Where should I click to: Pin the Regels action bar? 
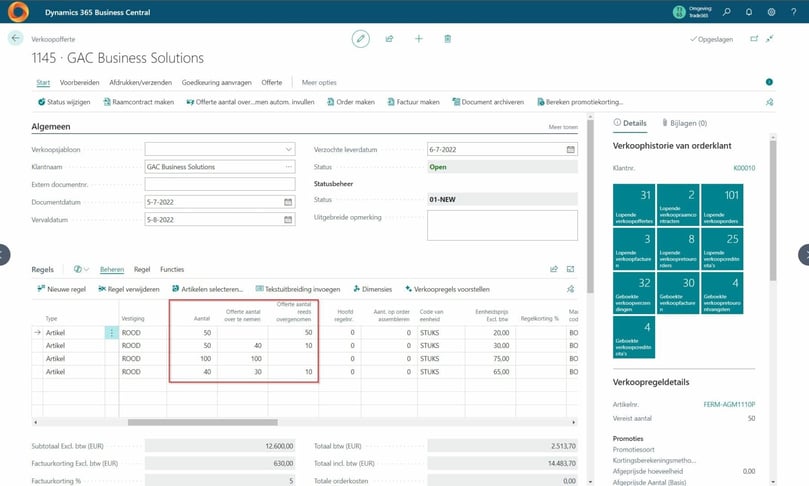(x=570, y=289)
